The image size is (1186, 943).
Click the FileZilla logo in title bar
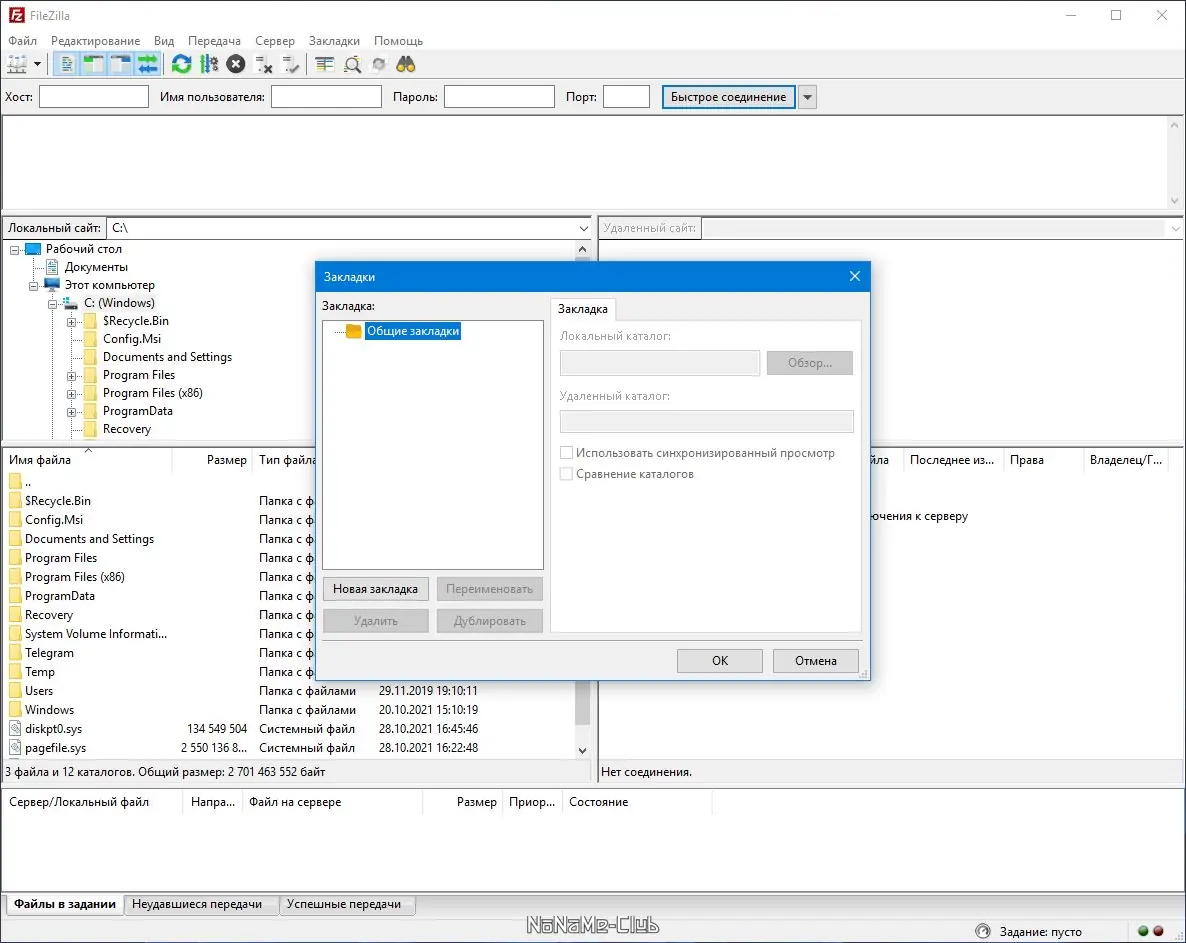coord(16,15)
